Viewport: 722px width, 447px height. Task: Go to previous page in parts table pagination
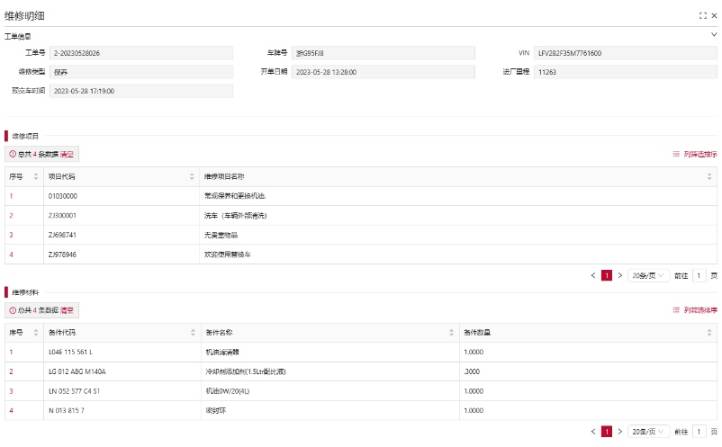point(593,431)
